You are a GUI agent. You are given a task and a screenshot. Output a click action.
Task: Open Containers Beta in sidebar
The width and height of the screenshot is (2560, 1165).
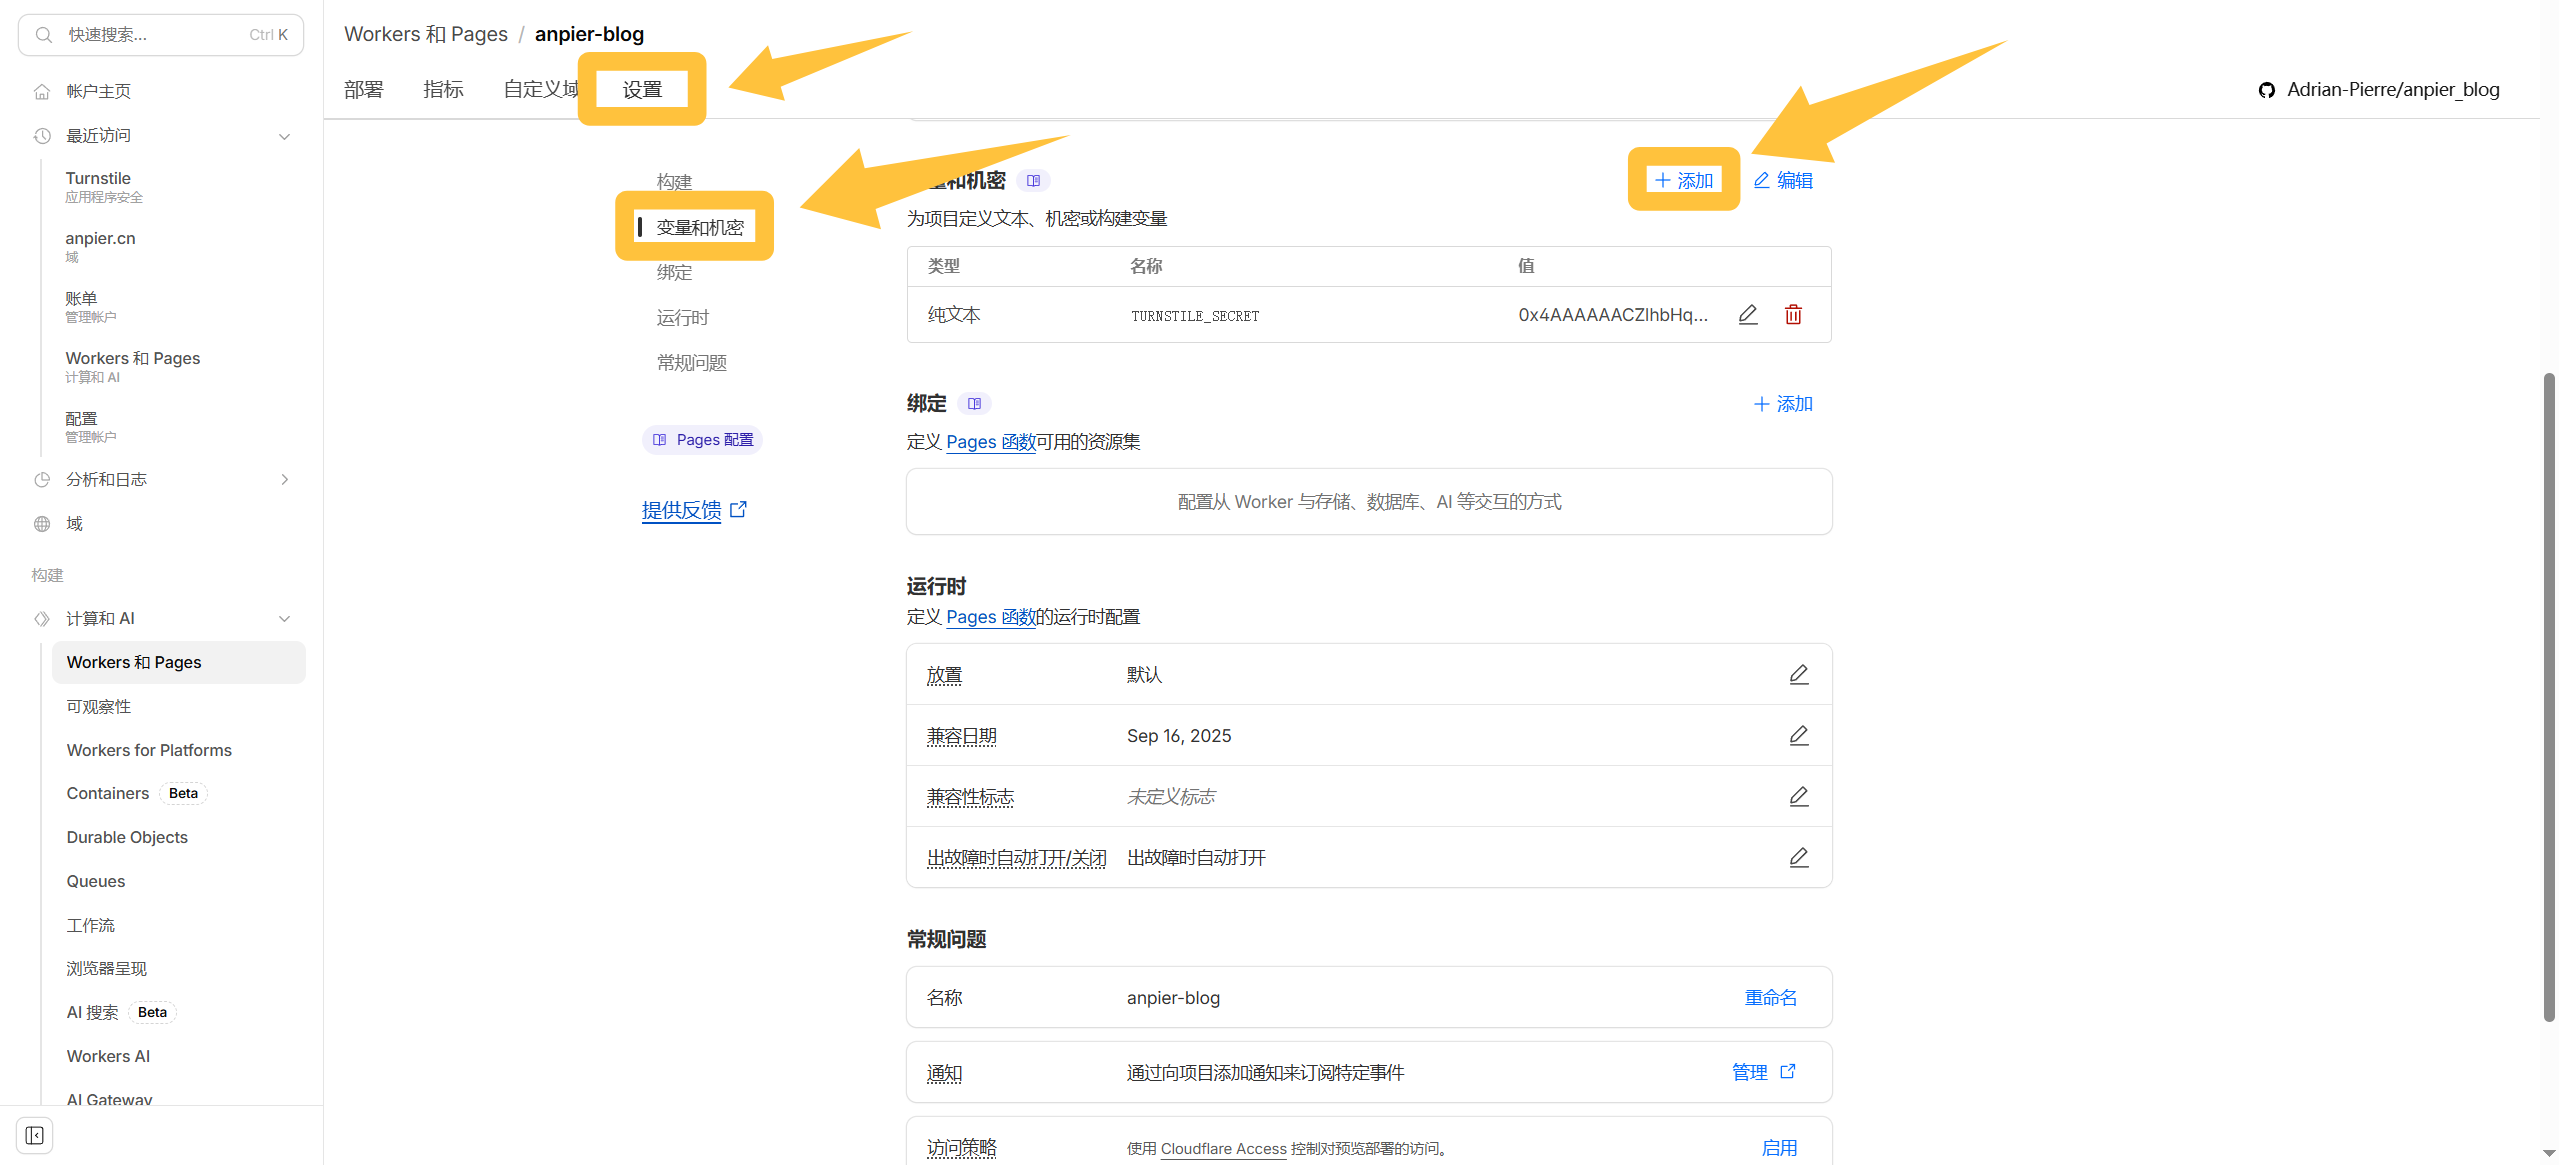coord(137,794)
